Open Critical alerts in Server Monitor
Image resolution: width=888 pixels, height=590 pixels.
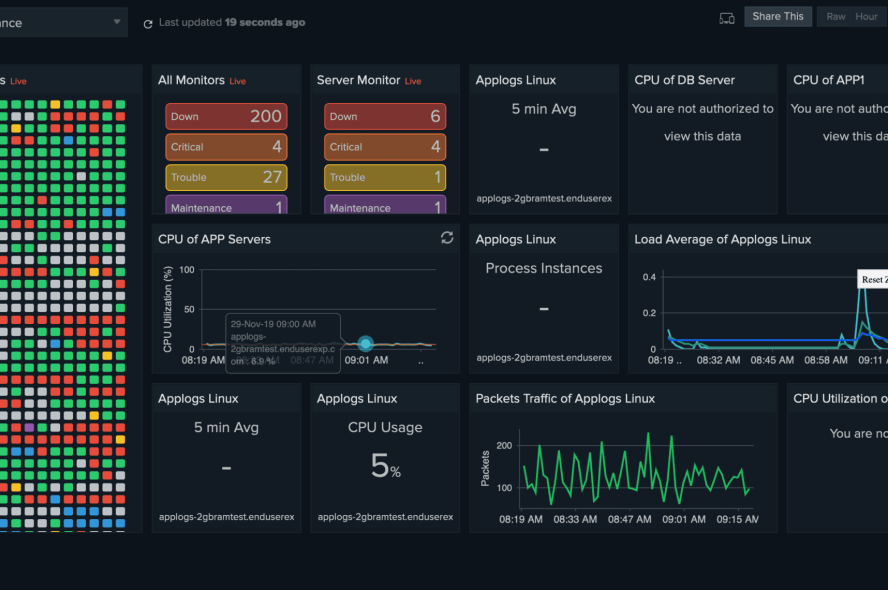click(x=384, y=146)
